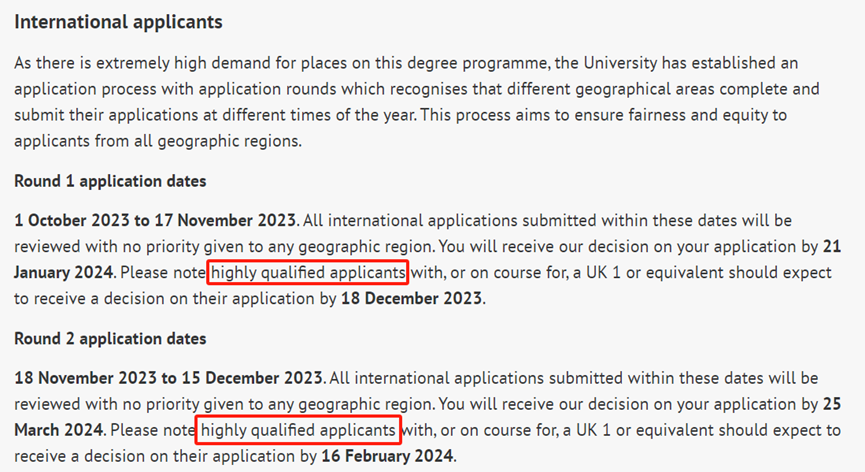Click the bold "March 2024" text

[59, 430]
